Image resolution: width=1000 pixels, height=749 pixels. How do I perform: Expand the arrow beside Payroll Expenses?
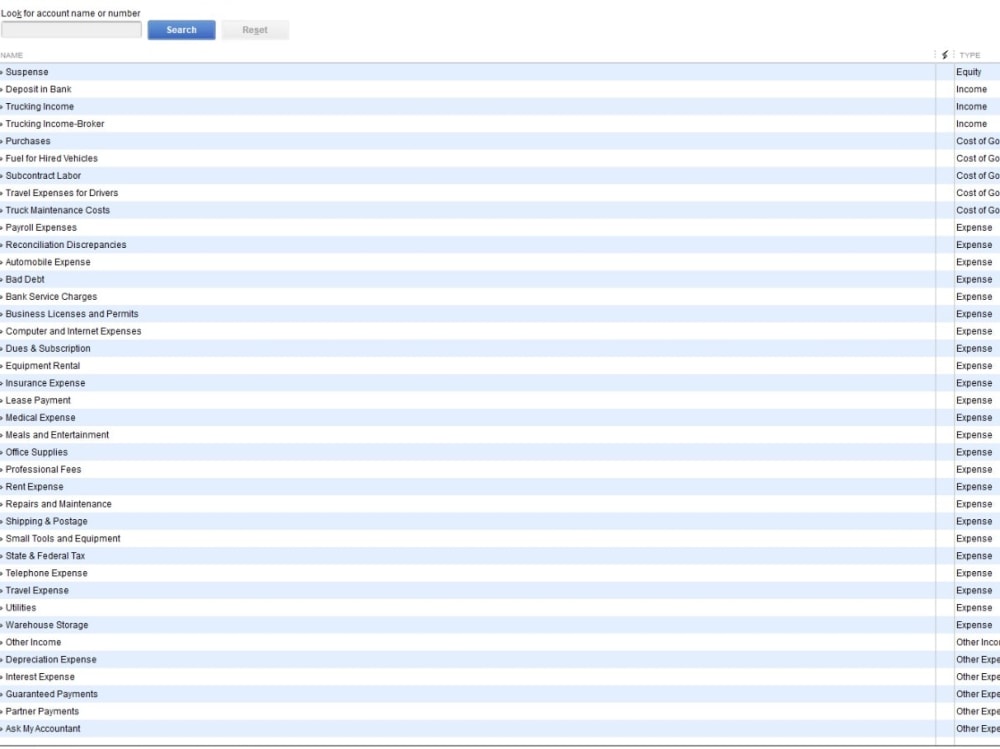coord(2,228)
